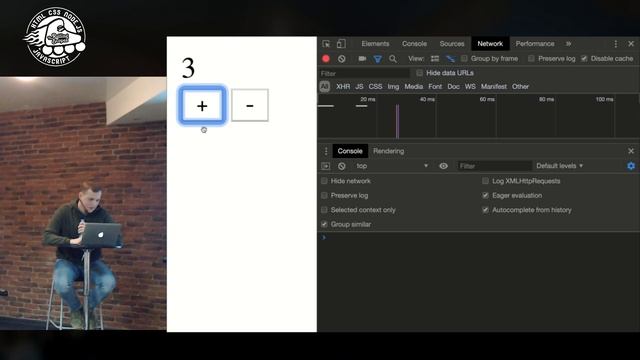
Task: Filter requests by Font
Action: pos(435,87)
